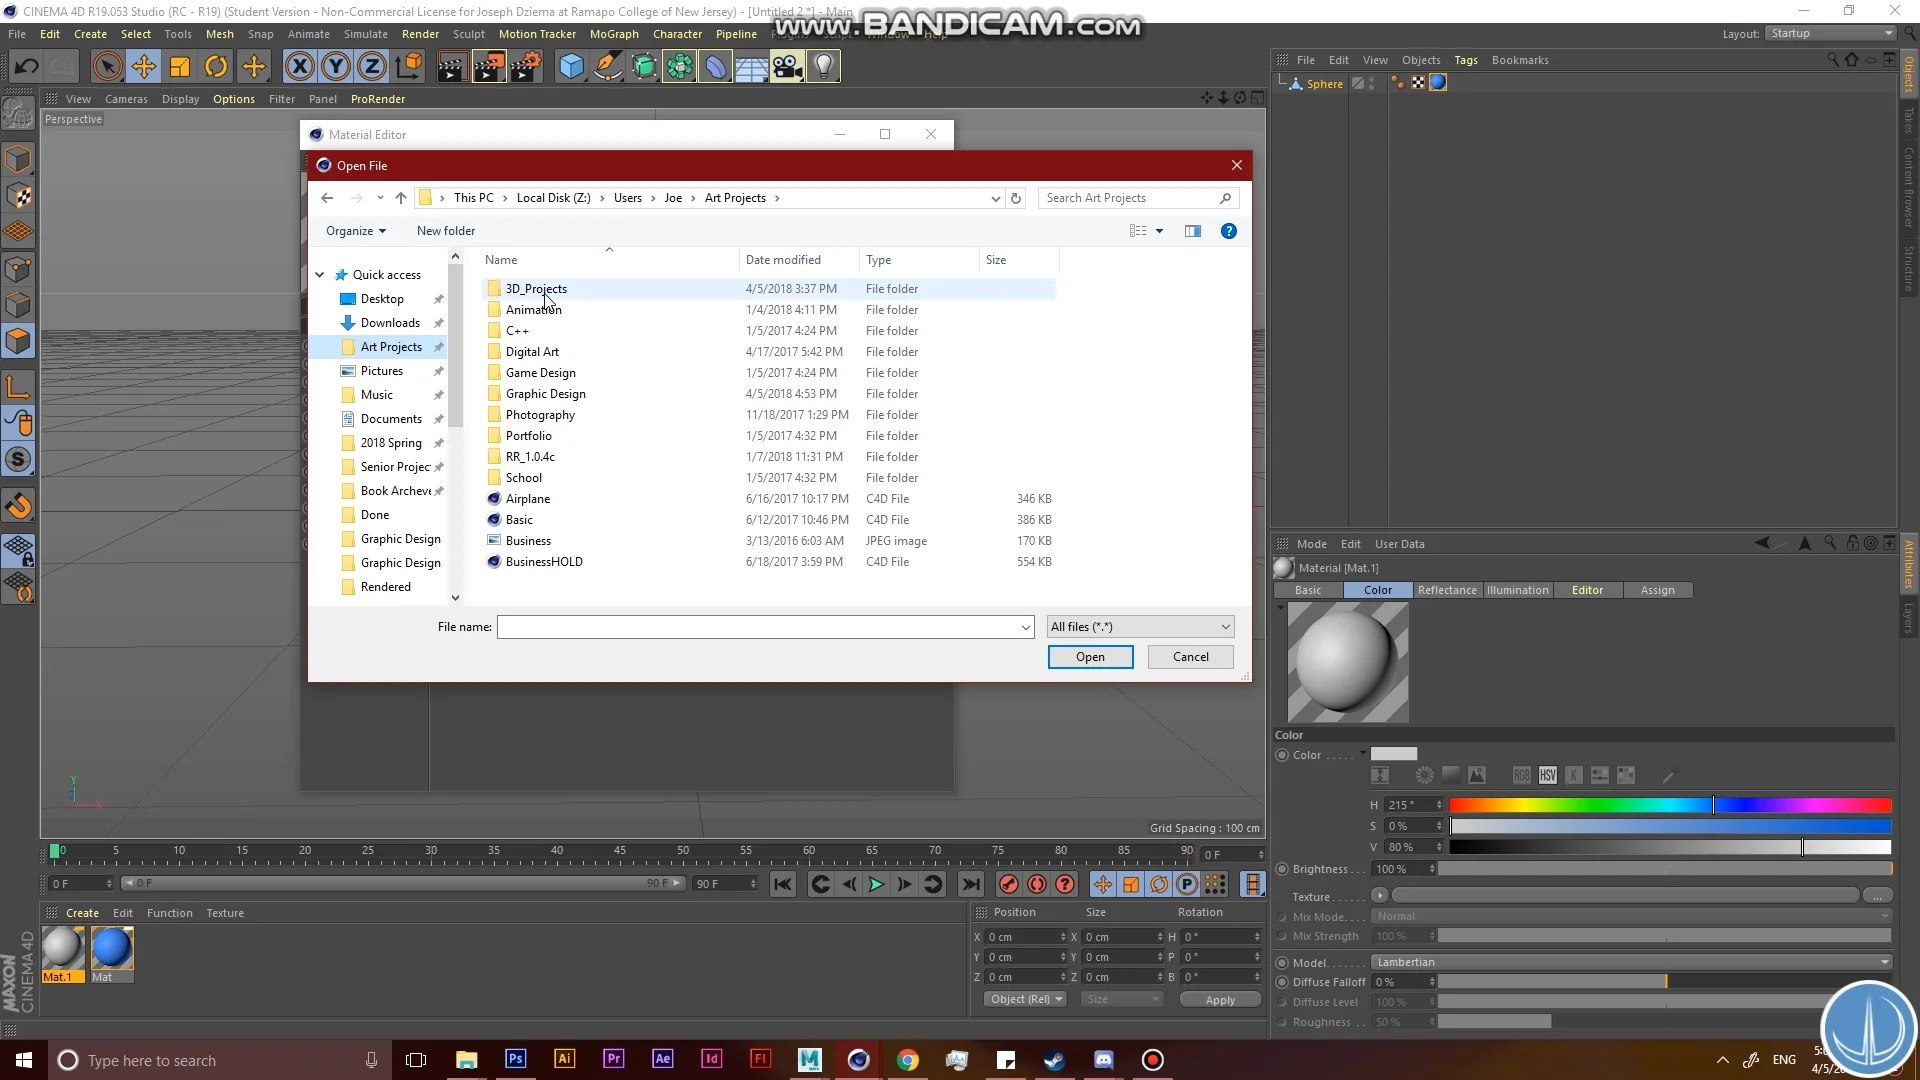Select the Scale tool
The height and width of the screenshot is (1080, 1920).
[x=180, y=66]
